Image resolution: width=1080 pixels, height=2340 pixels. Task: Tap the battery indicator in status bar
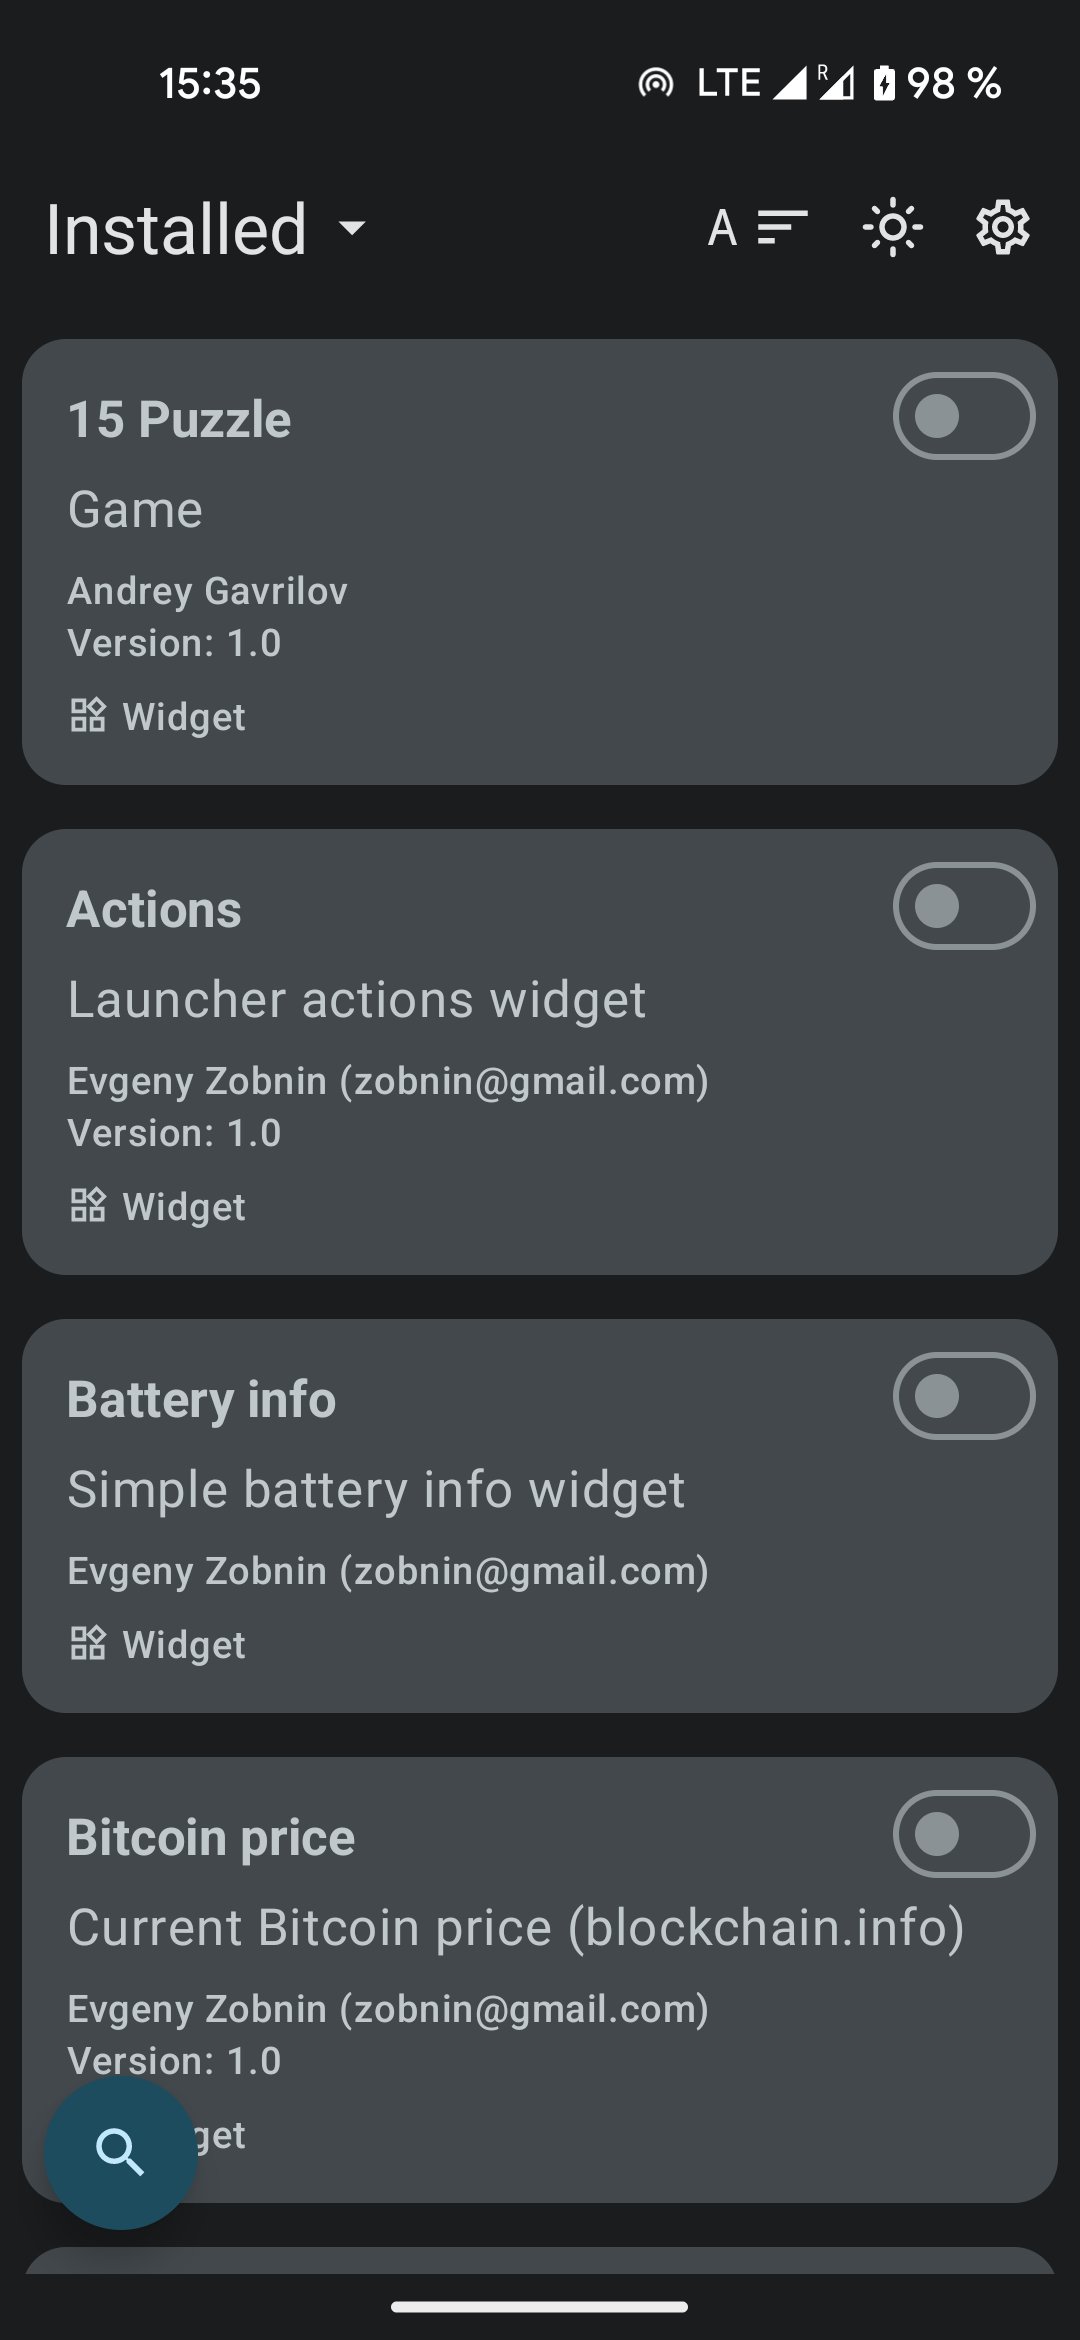884,83
